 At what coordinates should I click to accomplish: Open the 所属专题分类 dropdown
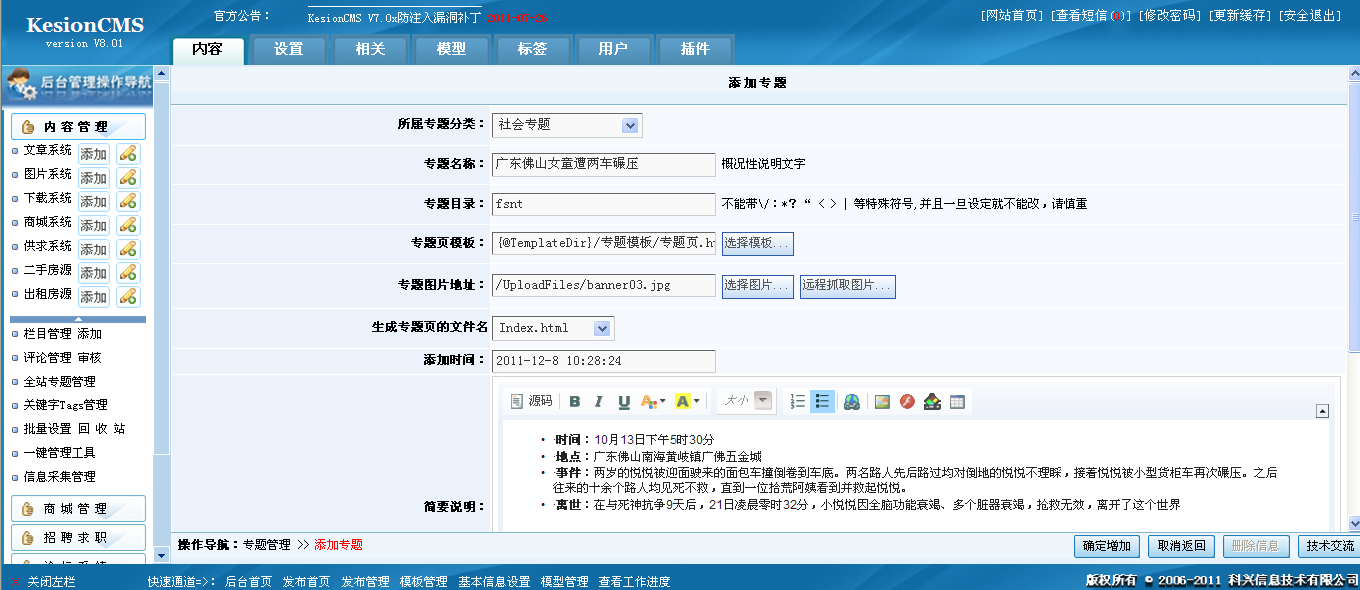[x=631, y=125]
